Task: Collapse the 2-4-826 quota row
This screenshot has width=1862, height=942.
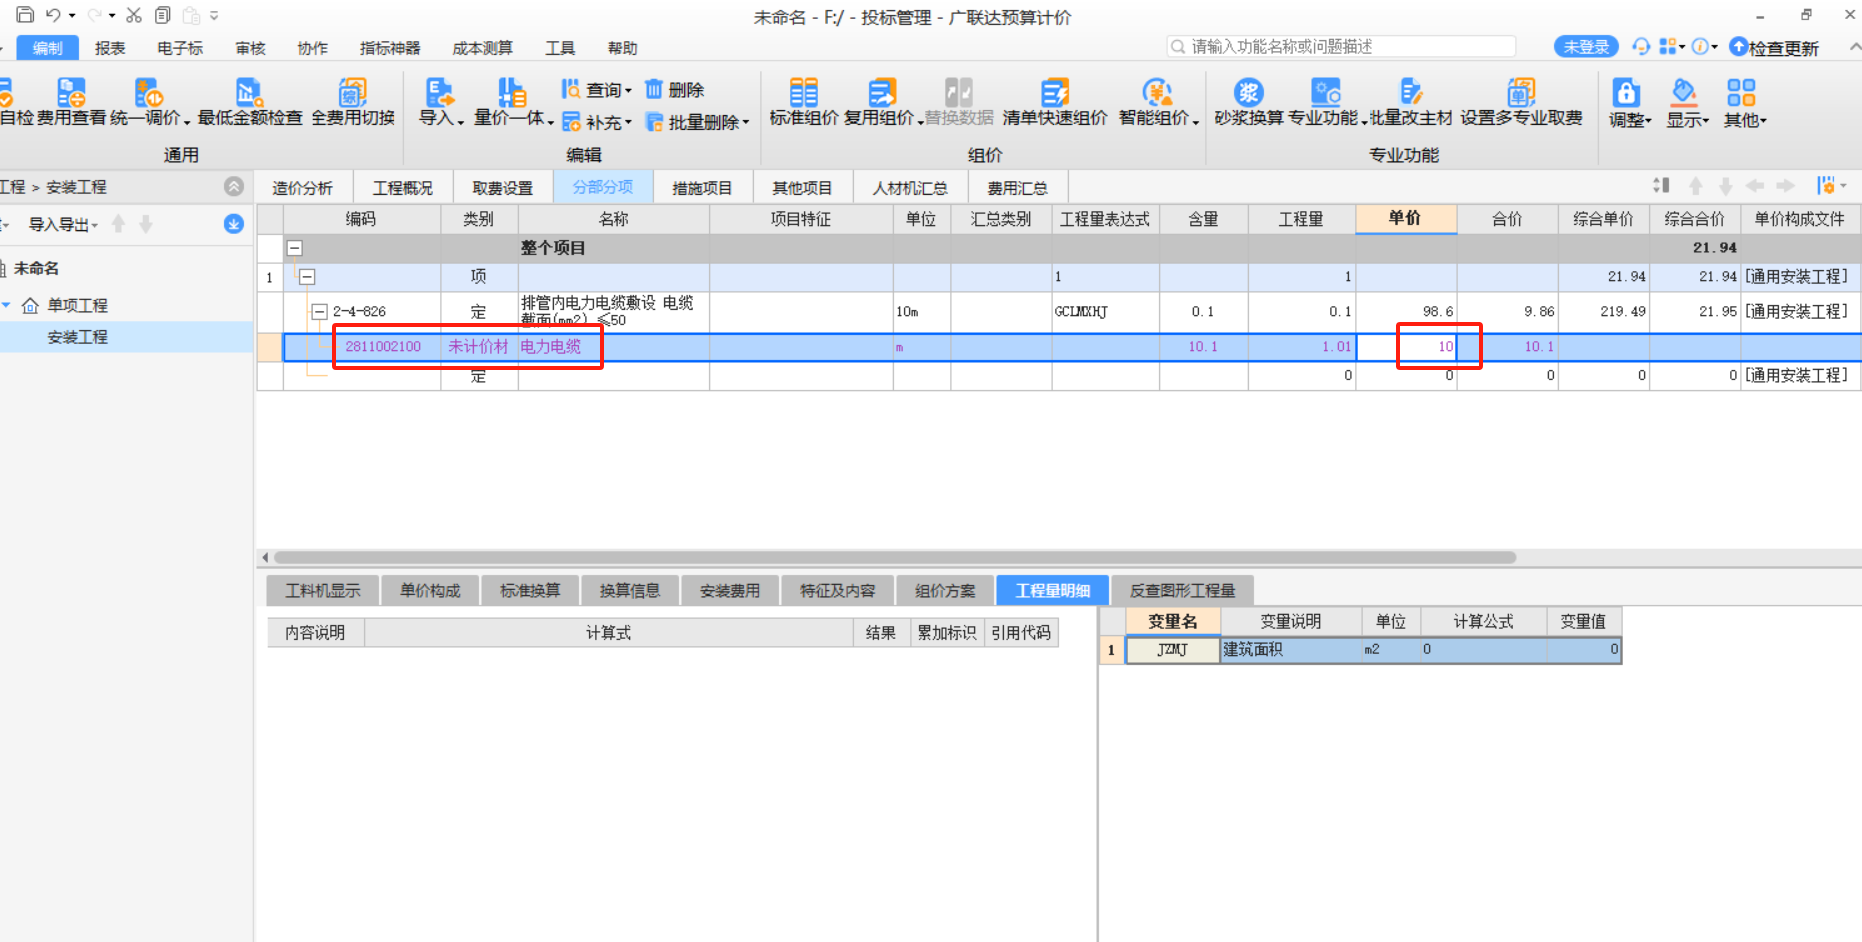Action: [320, 312]
